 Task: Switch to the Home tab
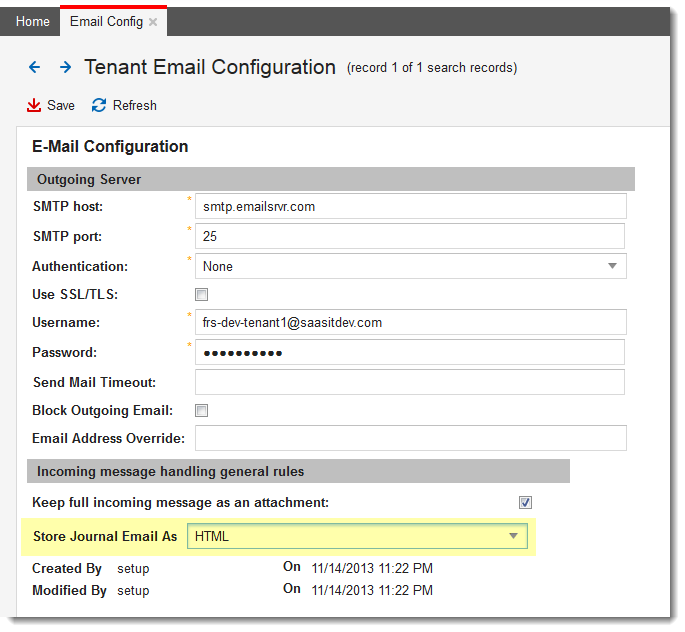tap(33, 21)
